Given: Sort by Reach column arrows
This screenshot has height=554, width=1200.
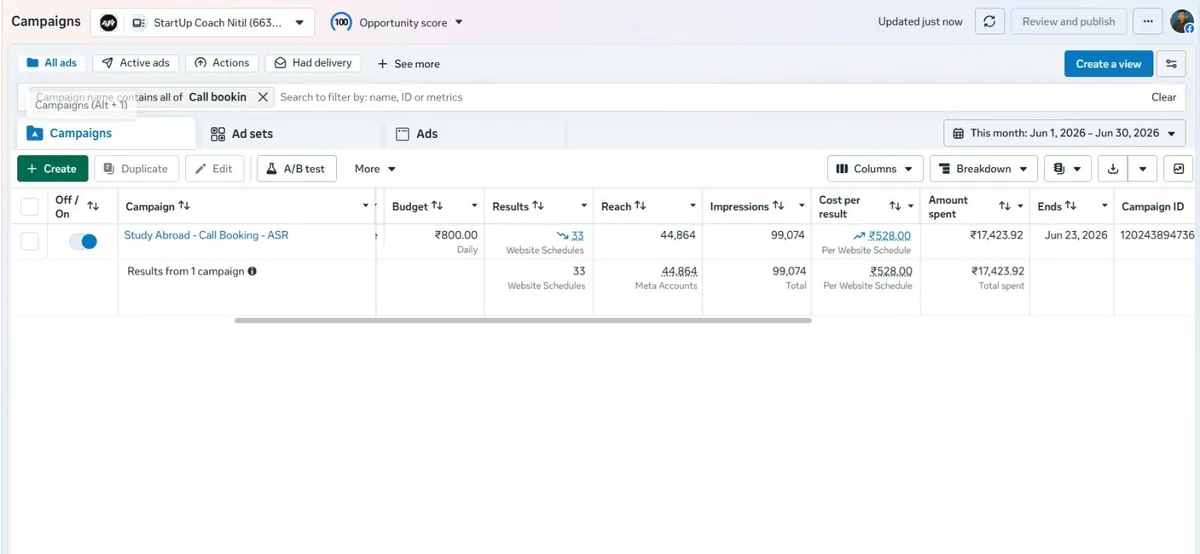Looking at the screenshot, I should pos(641,206).
